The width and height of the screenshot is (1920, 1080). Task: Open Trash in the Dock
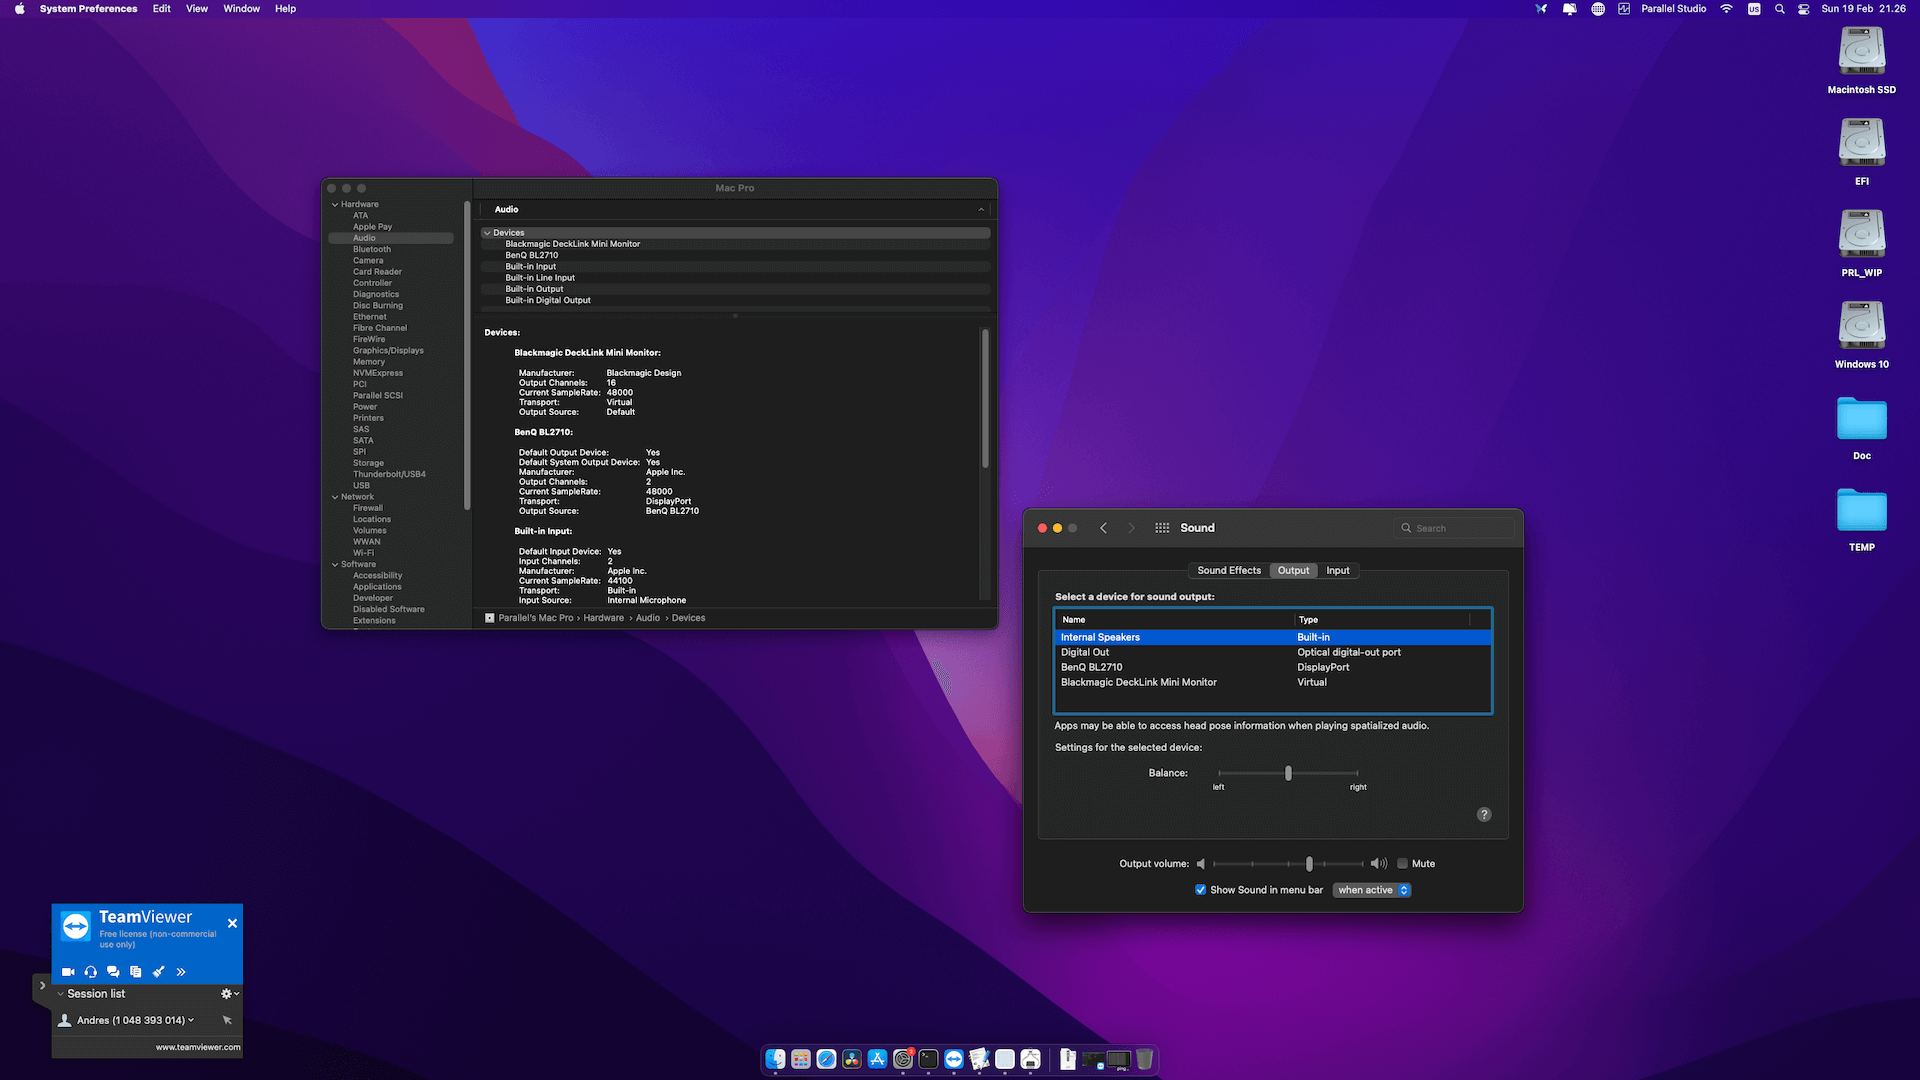1145,1059
